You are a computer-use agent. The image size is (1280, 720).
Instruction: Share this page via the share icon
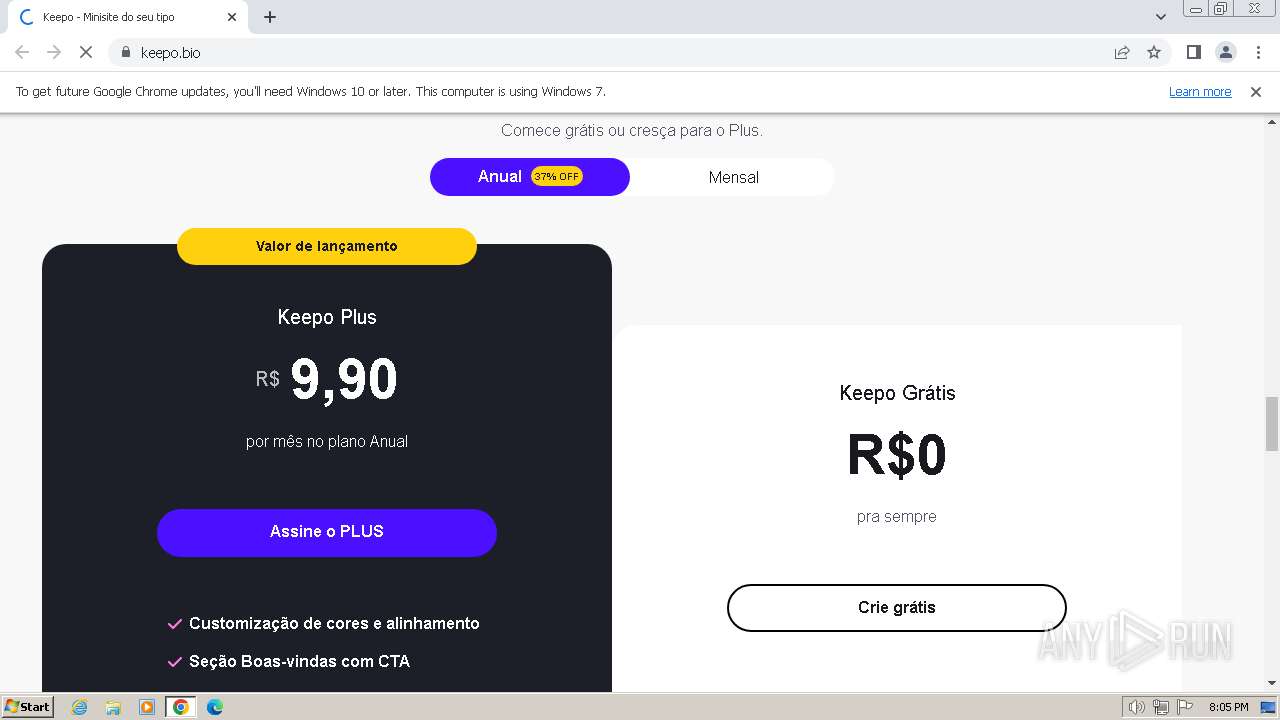point(1122,52)
